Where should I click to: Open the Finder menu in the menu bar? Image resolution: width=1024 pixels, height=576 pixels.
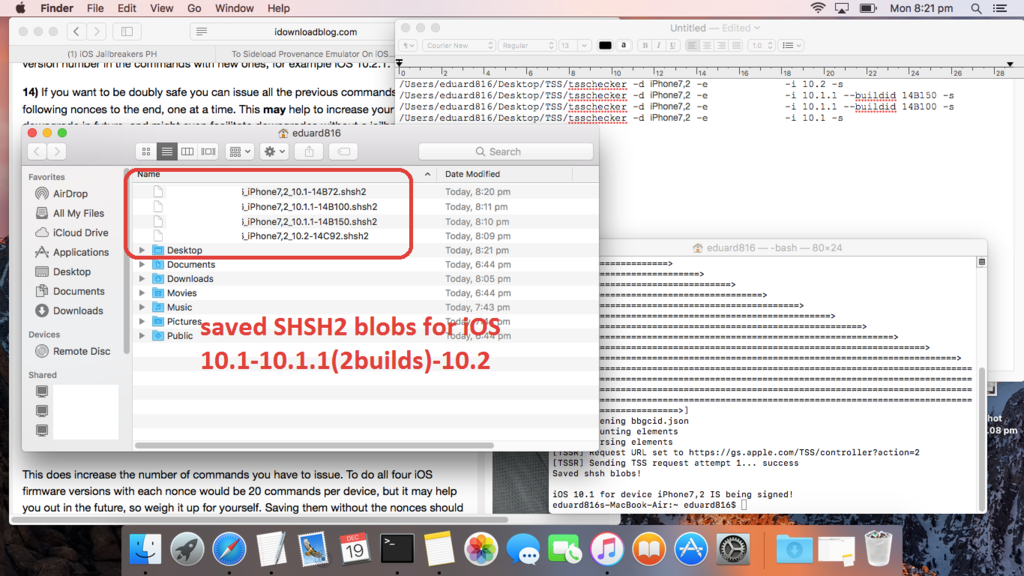click(57, 8)
